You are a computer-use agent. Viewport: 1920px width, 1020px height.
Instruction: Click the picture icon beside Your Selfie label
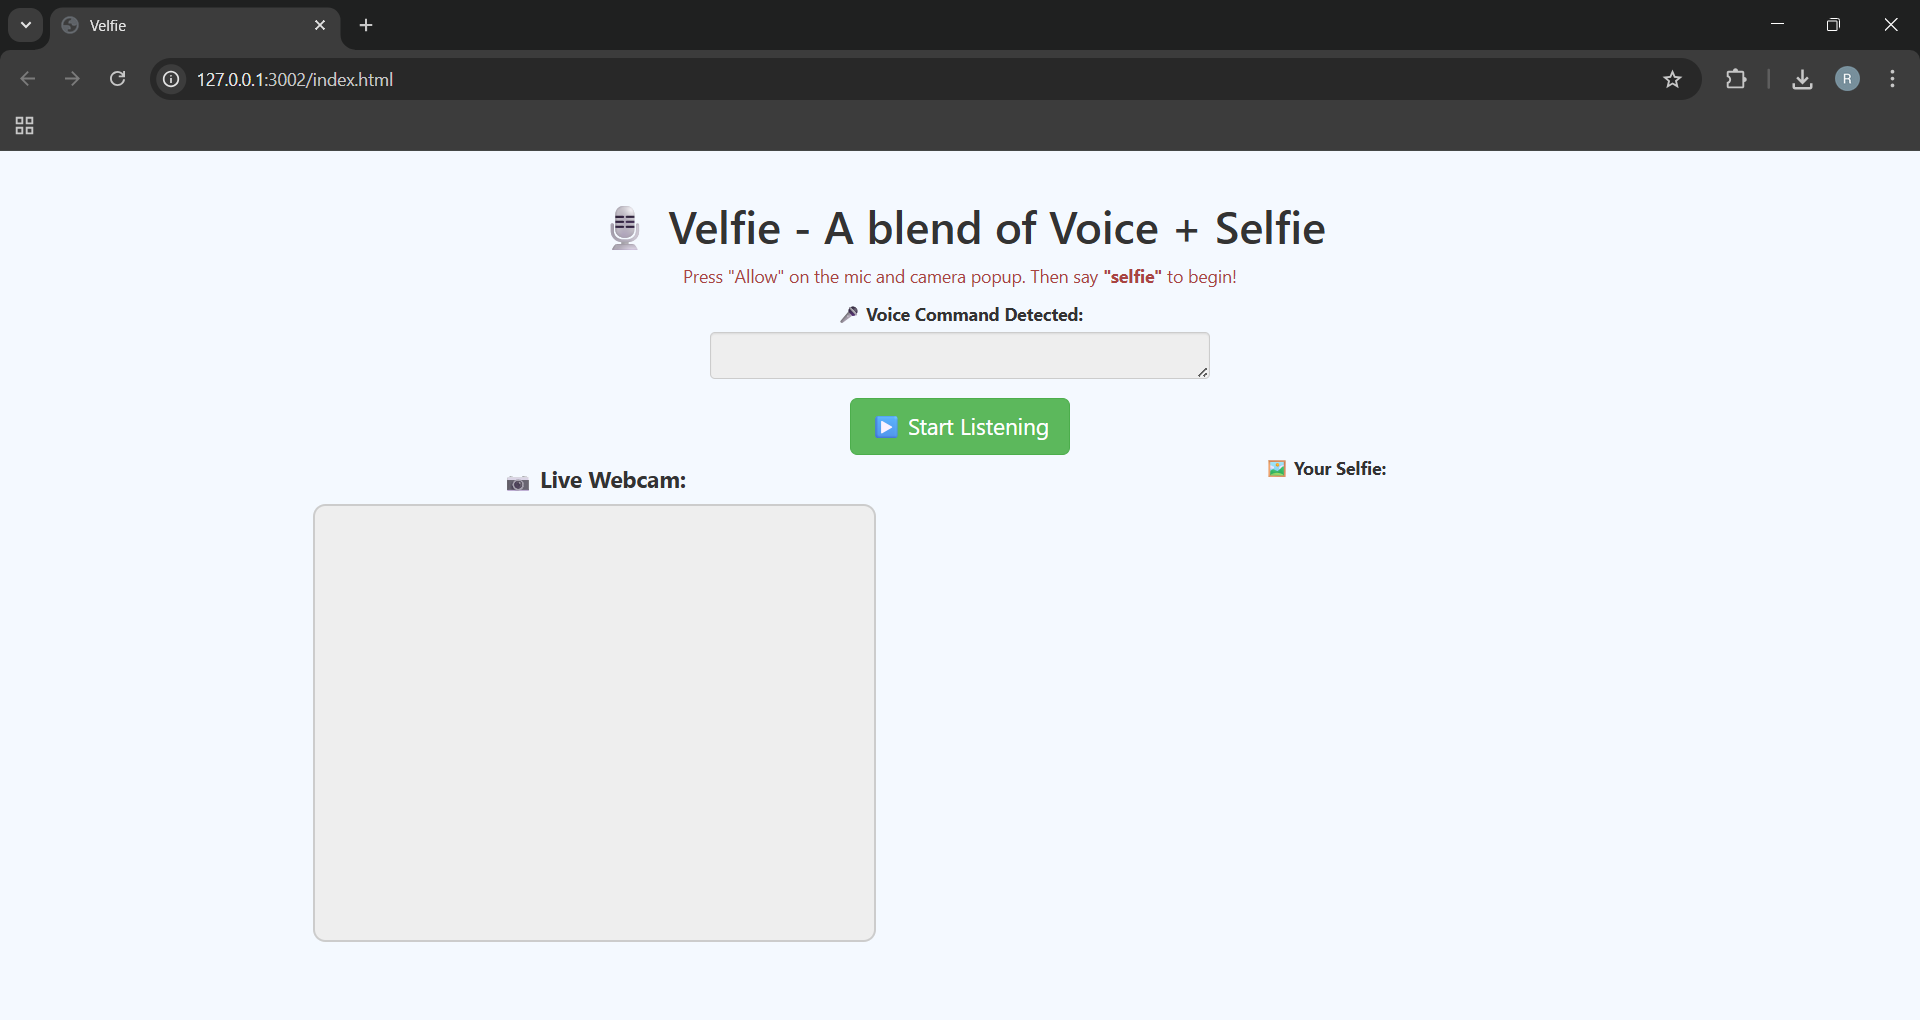(1277, 468)
